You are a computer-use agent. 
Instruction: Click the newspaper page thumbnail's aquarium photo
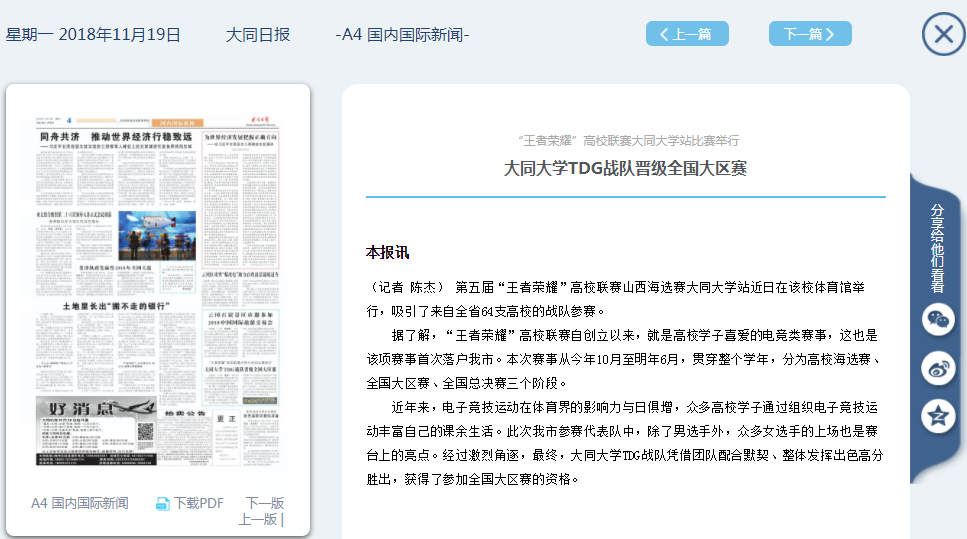tap(157, 236)
